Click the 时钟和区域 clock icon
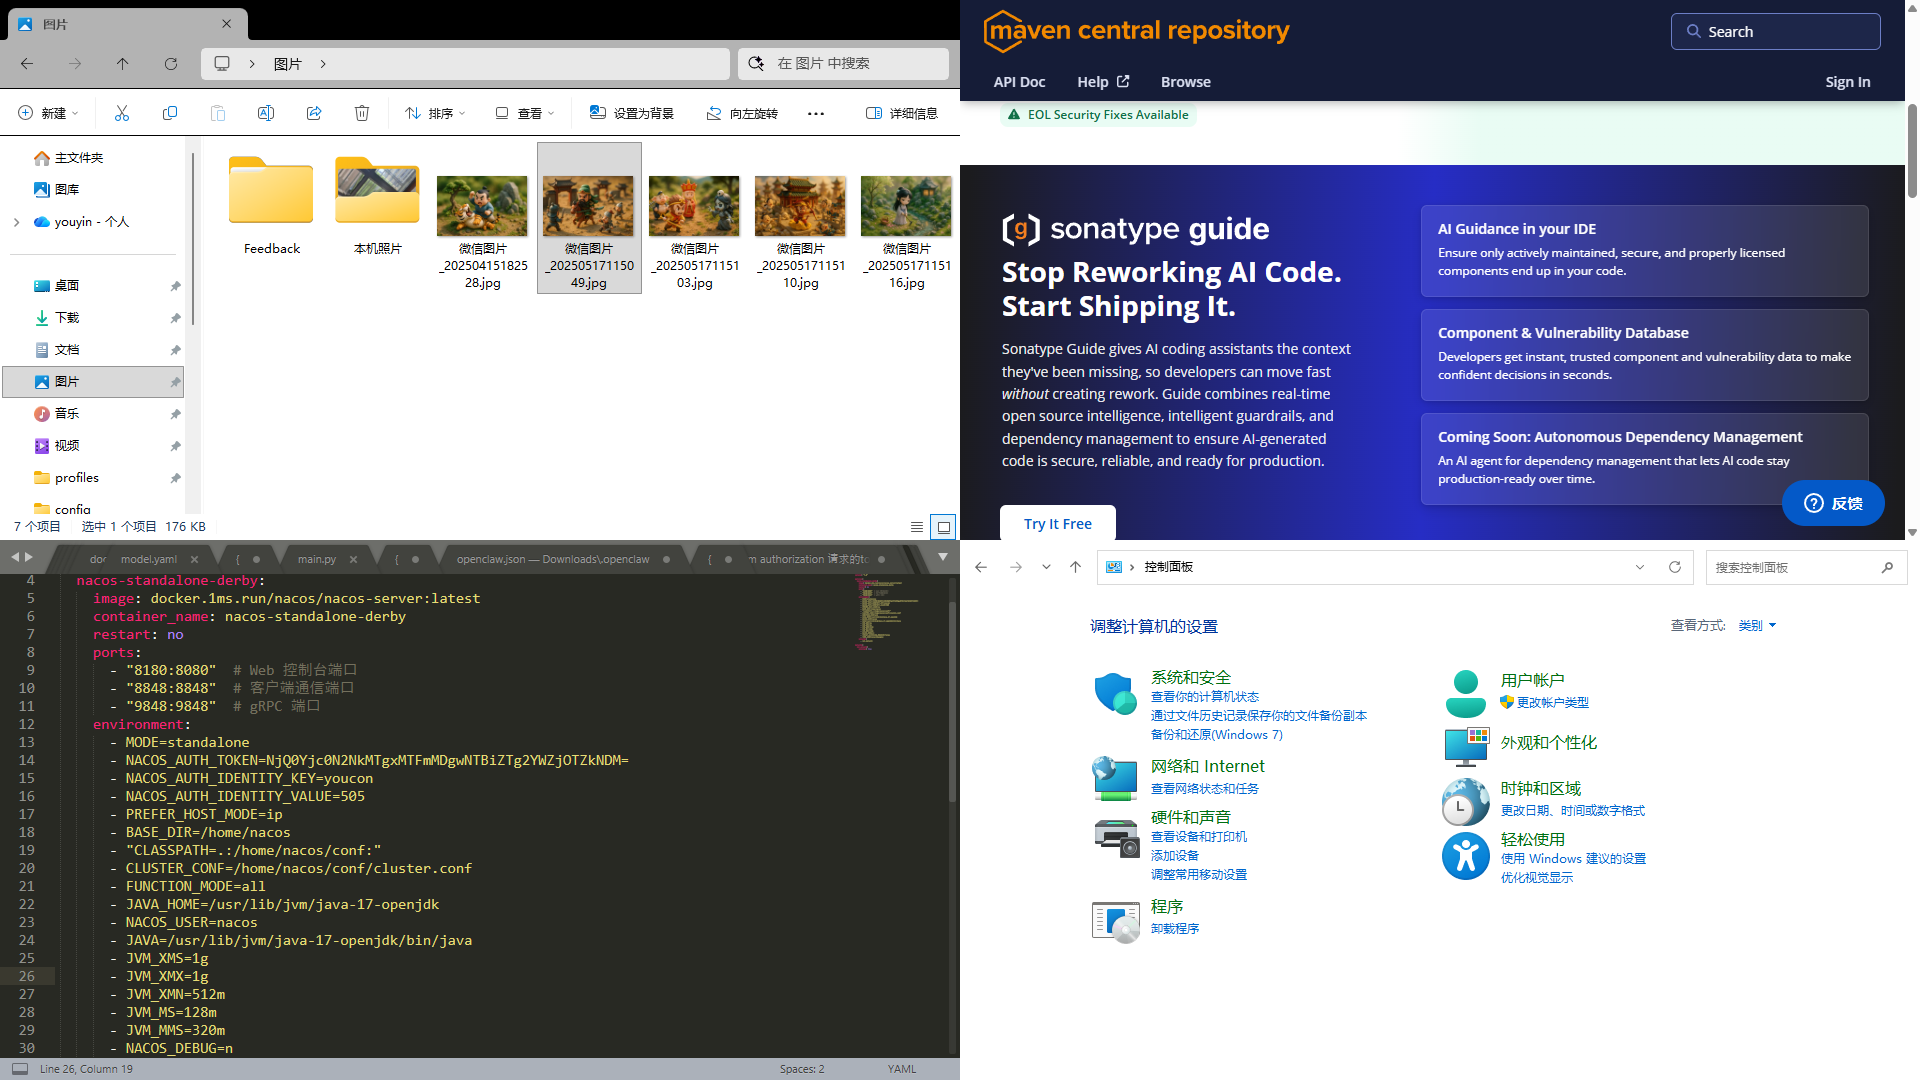Viewport: 1920px width, 1080px height. 1465,801
